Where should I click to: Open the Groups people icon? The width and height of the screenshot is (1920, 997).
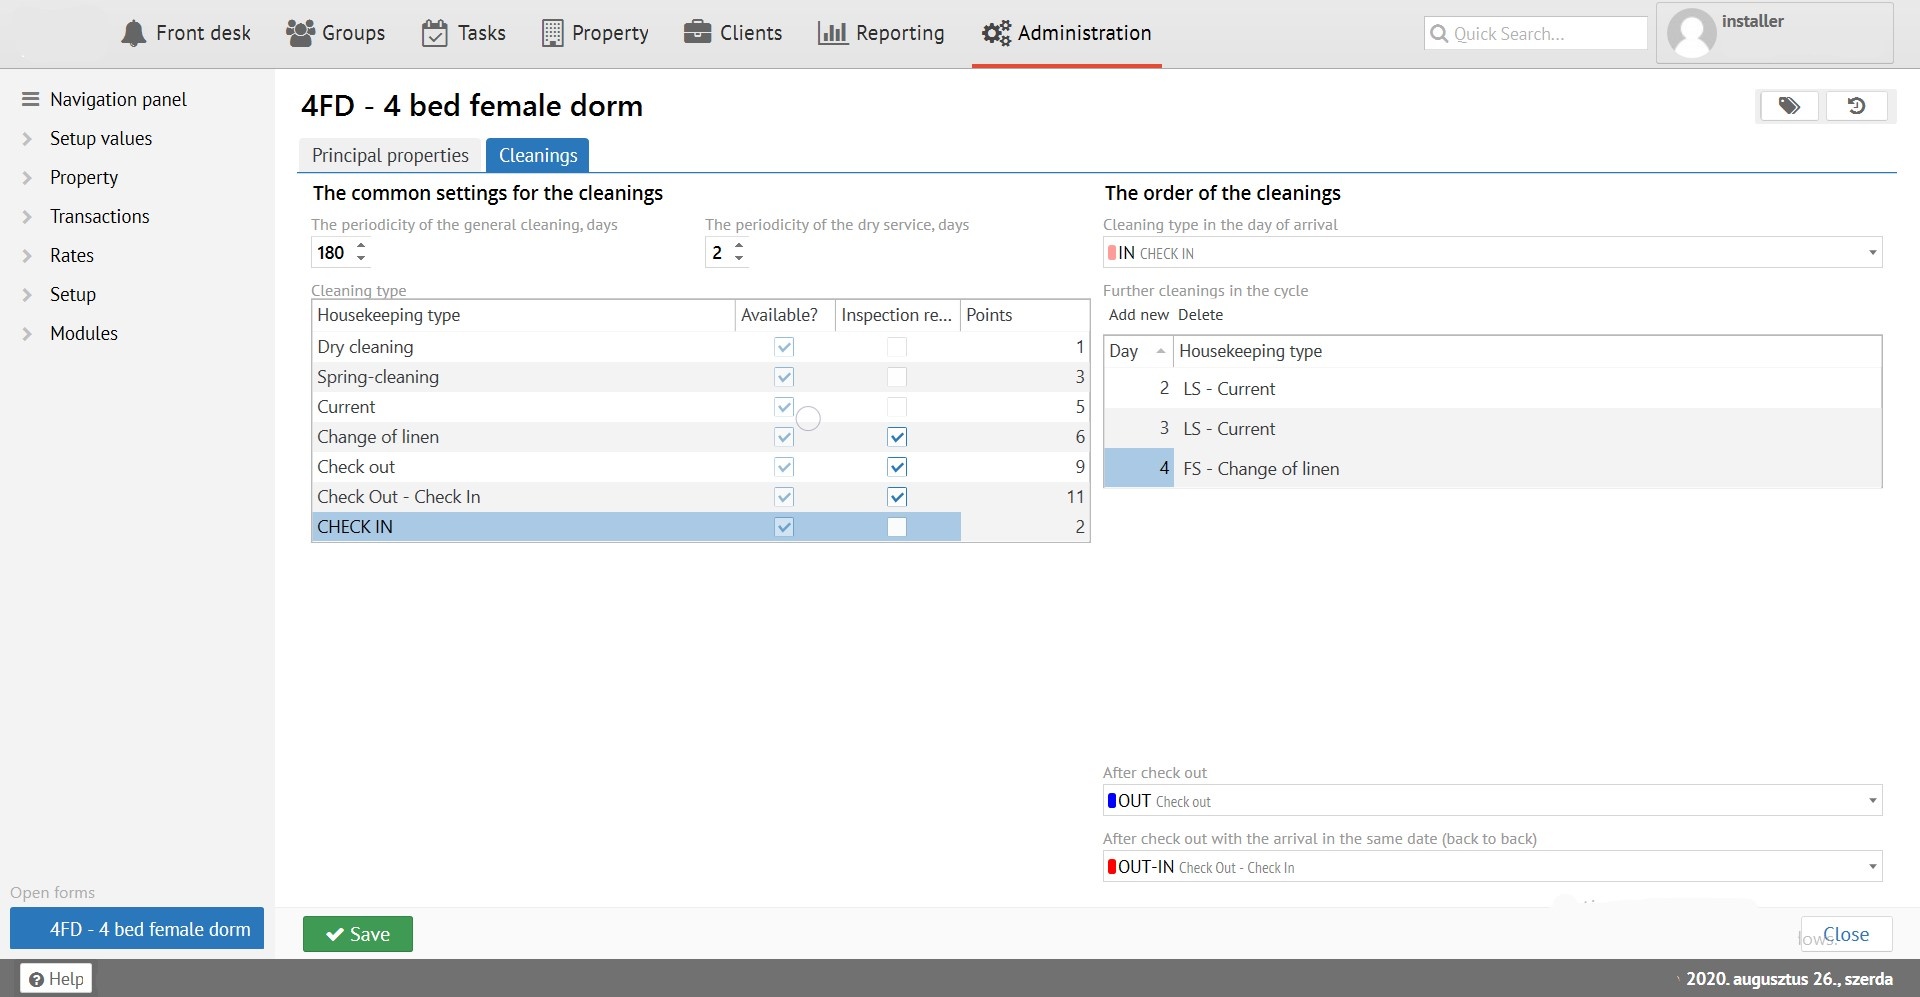300,33
